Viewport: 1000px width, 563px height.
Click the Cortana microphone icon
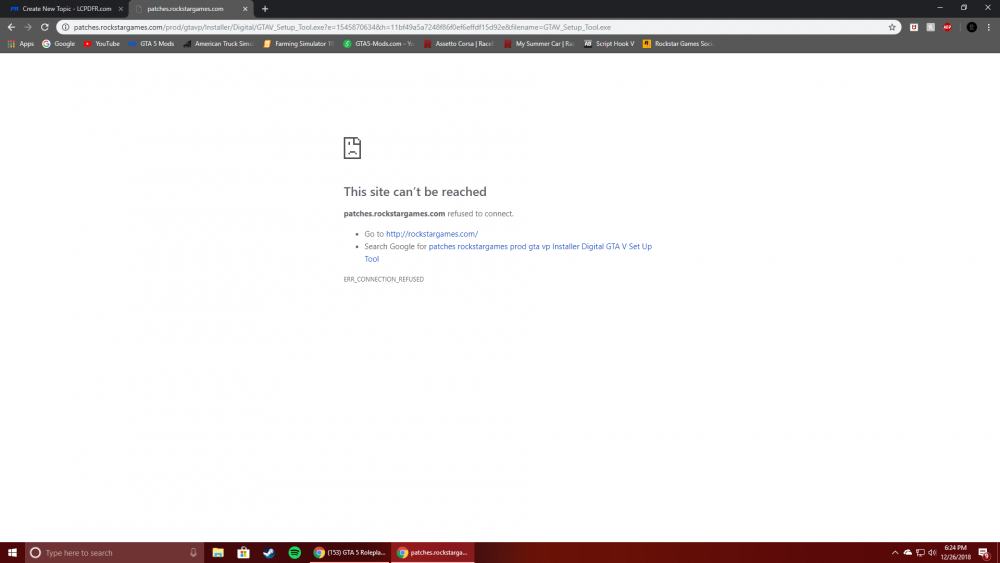(x=193, y=553)
